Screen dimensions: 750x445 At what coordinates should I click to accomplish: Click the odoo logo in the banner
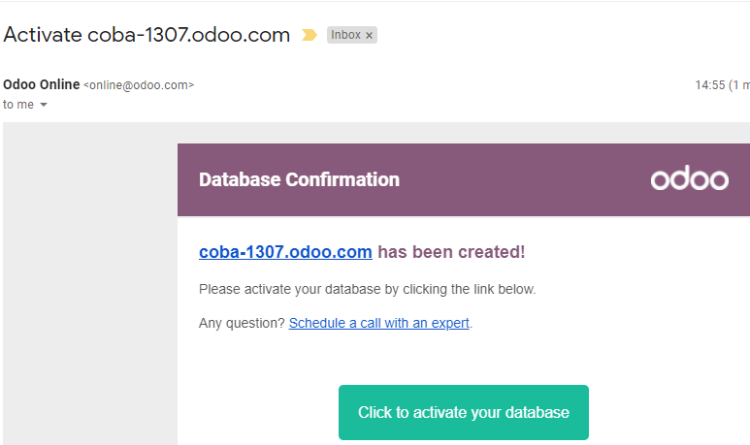689,178
